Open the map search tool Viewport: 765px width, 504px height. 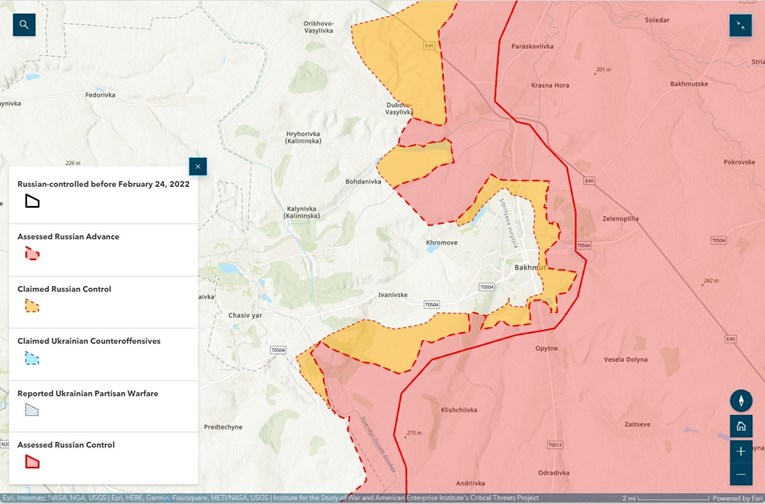click(24, 25)
